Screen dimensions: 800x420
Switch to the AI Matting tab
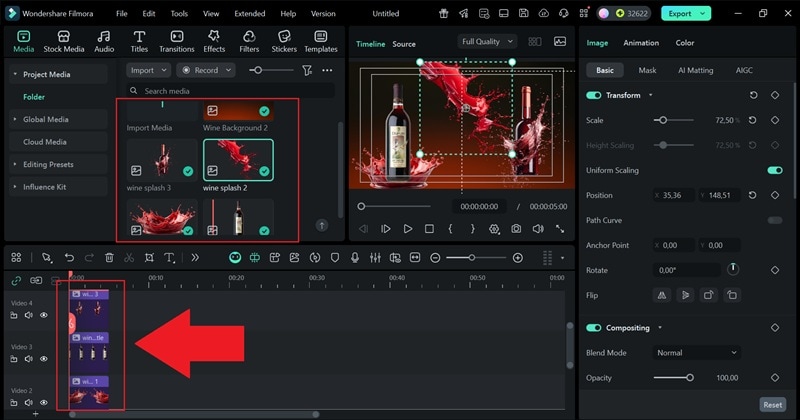tap(695, 71)
